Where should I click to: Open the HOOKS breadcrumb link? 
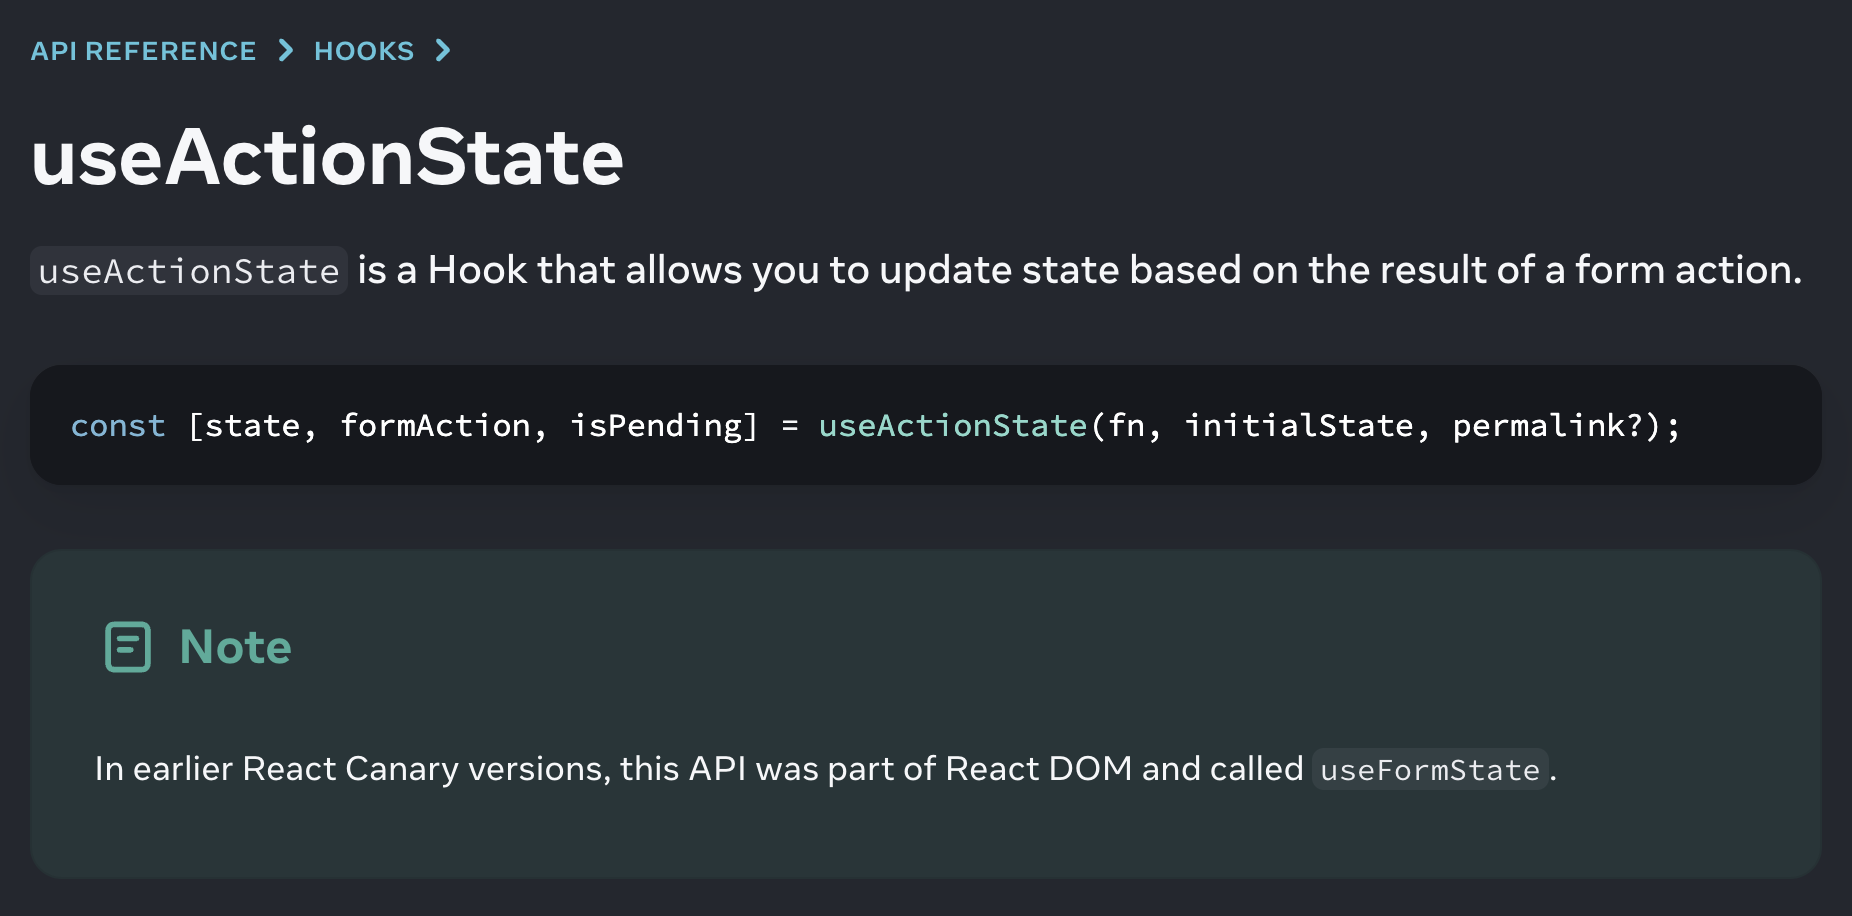click(x=364, y=51)
